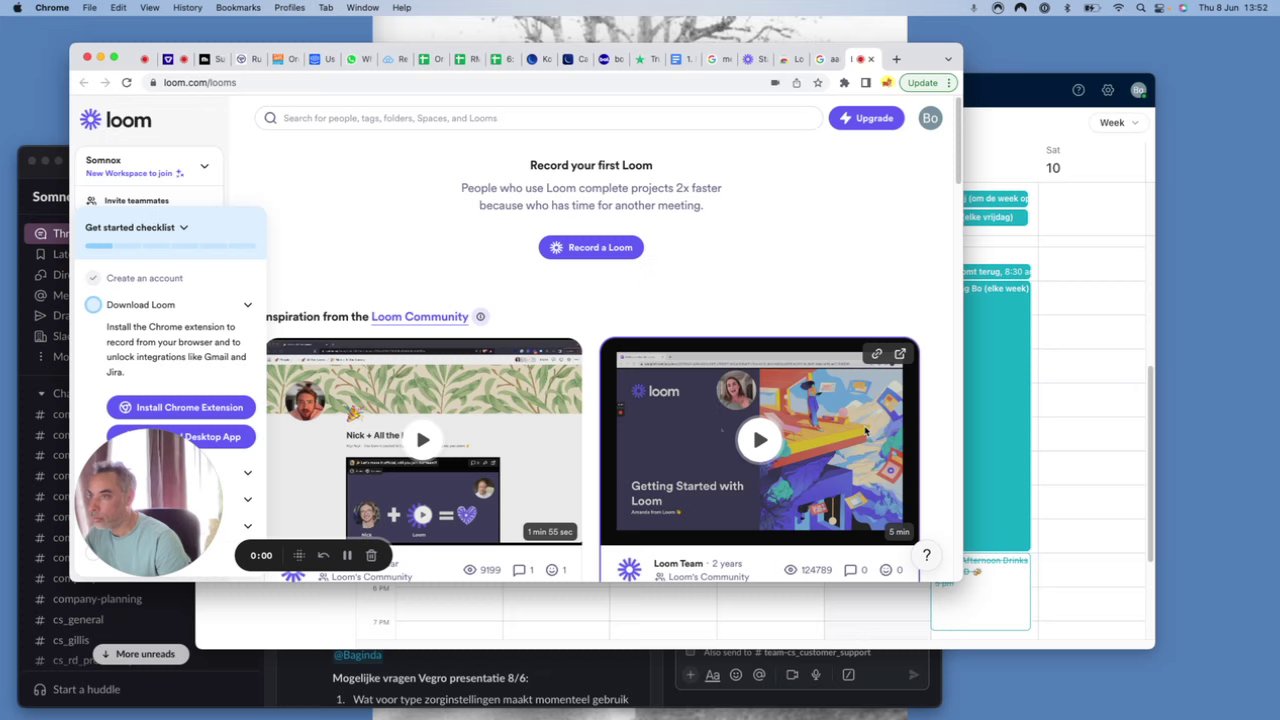Collapse the Get started checklist
Viewport: 1280px width, 720px height.
[x=184, y=228]
